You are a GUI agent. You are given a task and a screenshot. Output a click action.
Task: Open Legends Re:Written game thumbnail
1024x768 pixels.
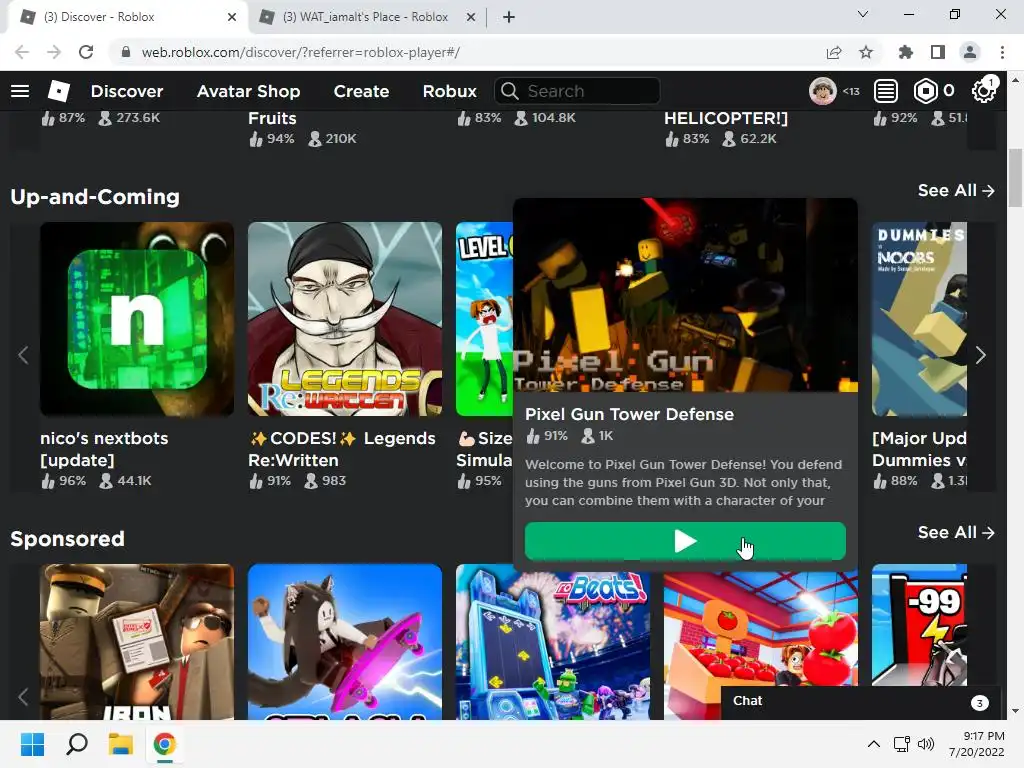tap(345, 319)
